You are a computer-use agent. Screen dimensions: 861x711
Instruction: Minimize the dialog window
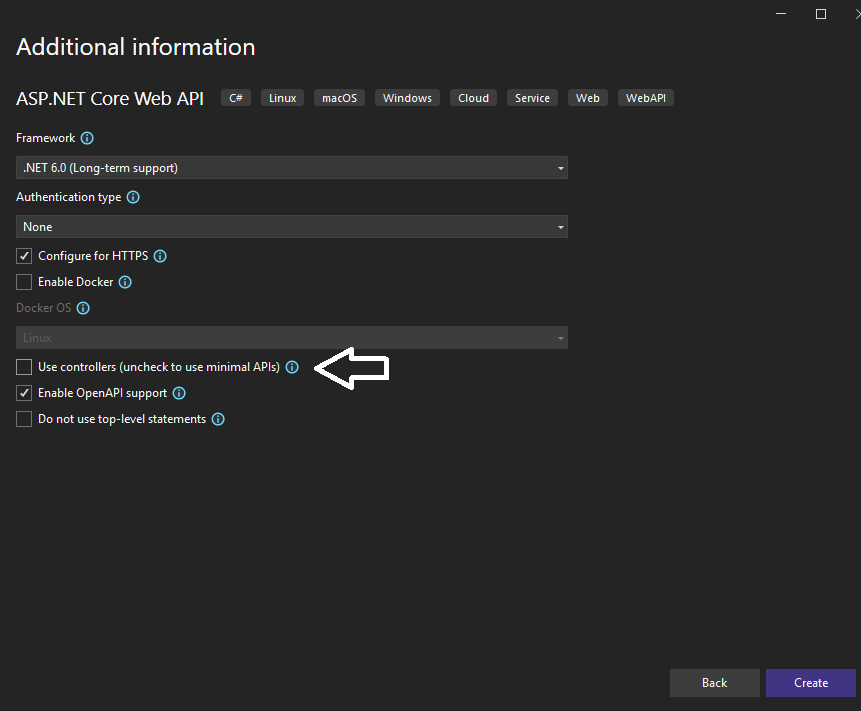coord(781,14)
